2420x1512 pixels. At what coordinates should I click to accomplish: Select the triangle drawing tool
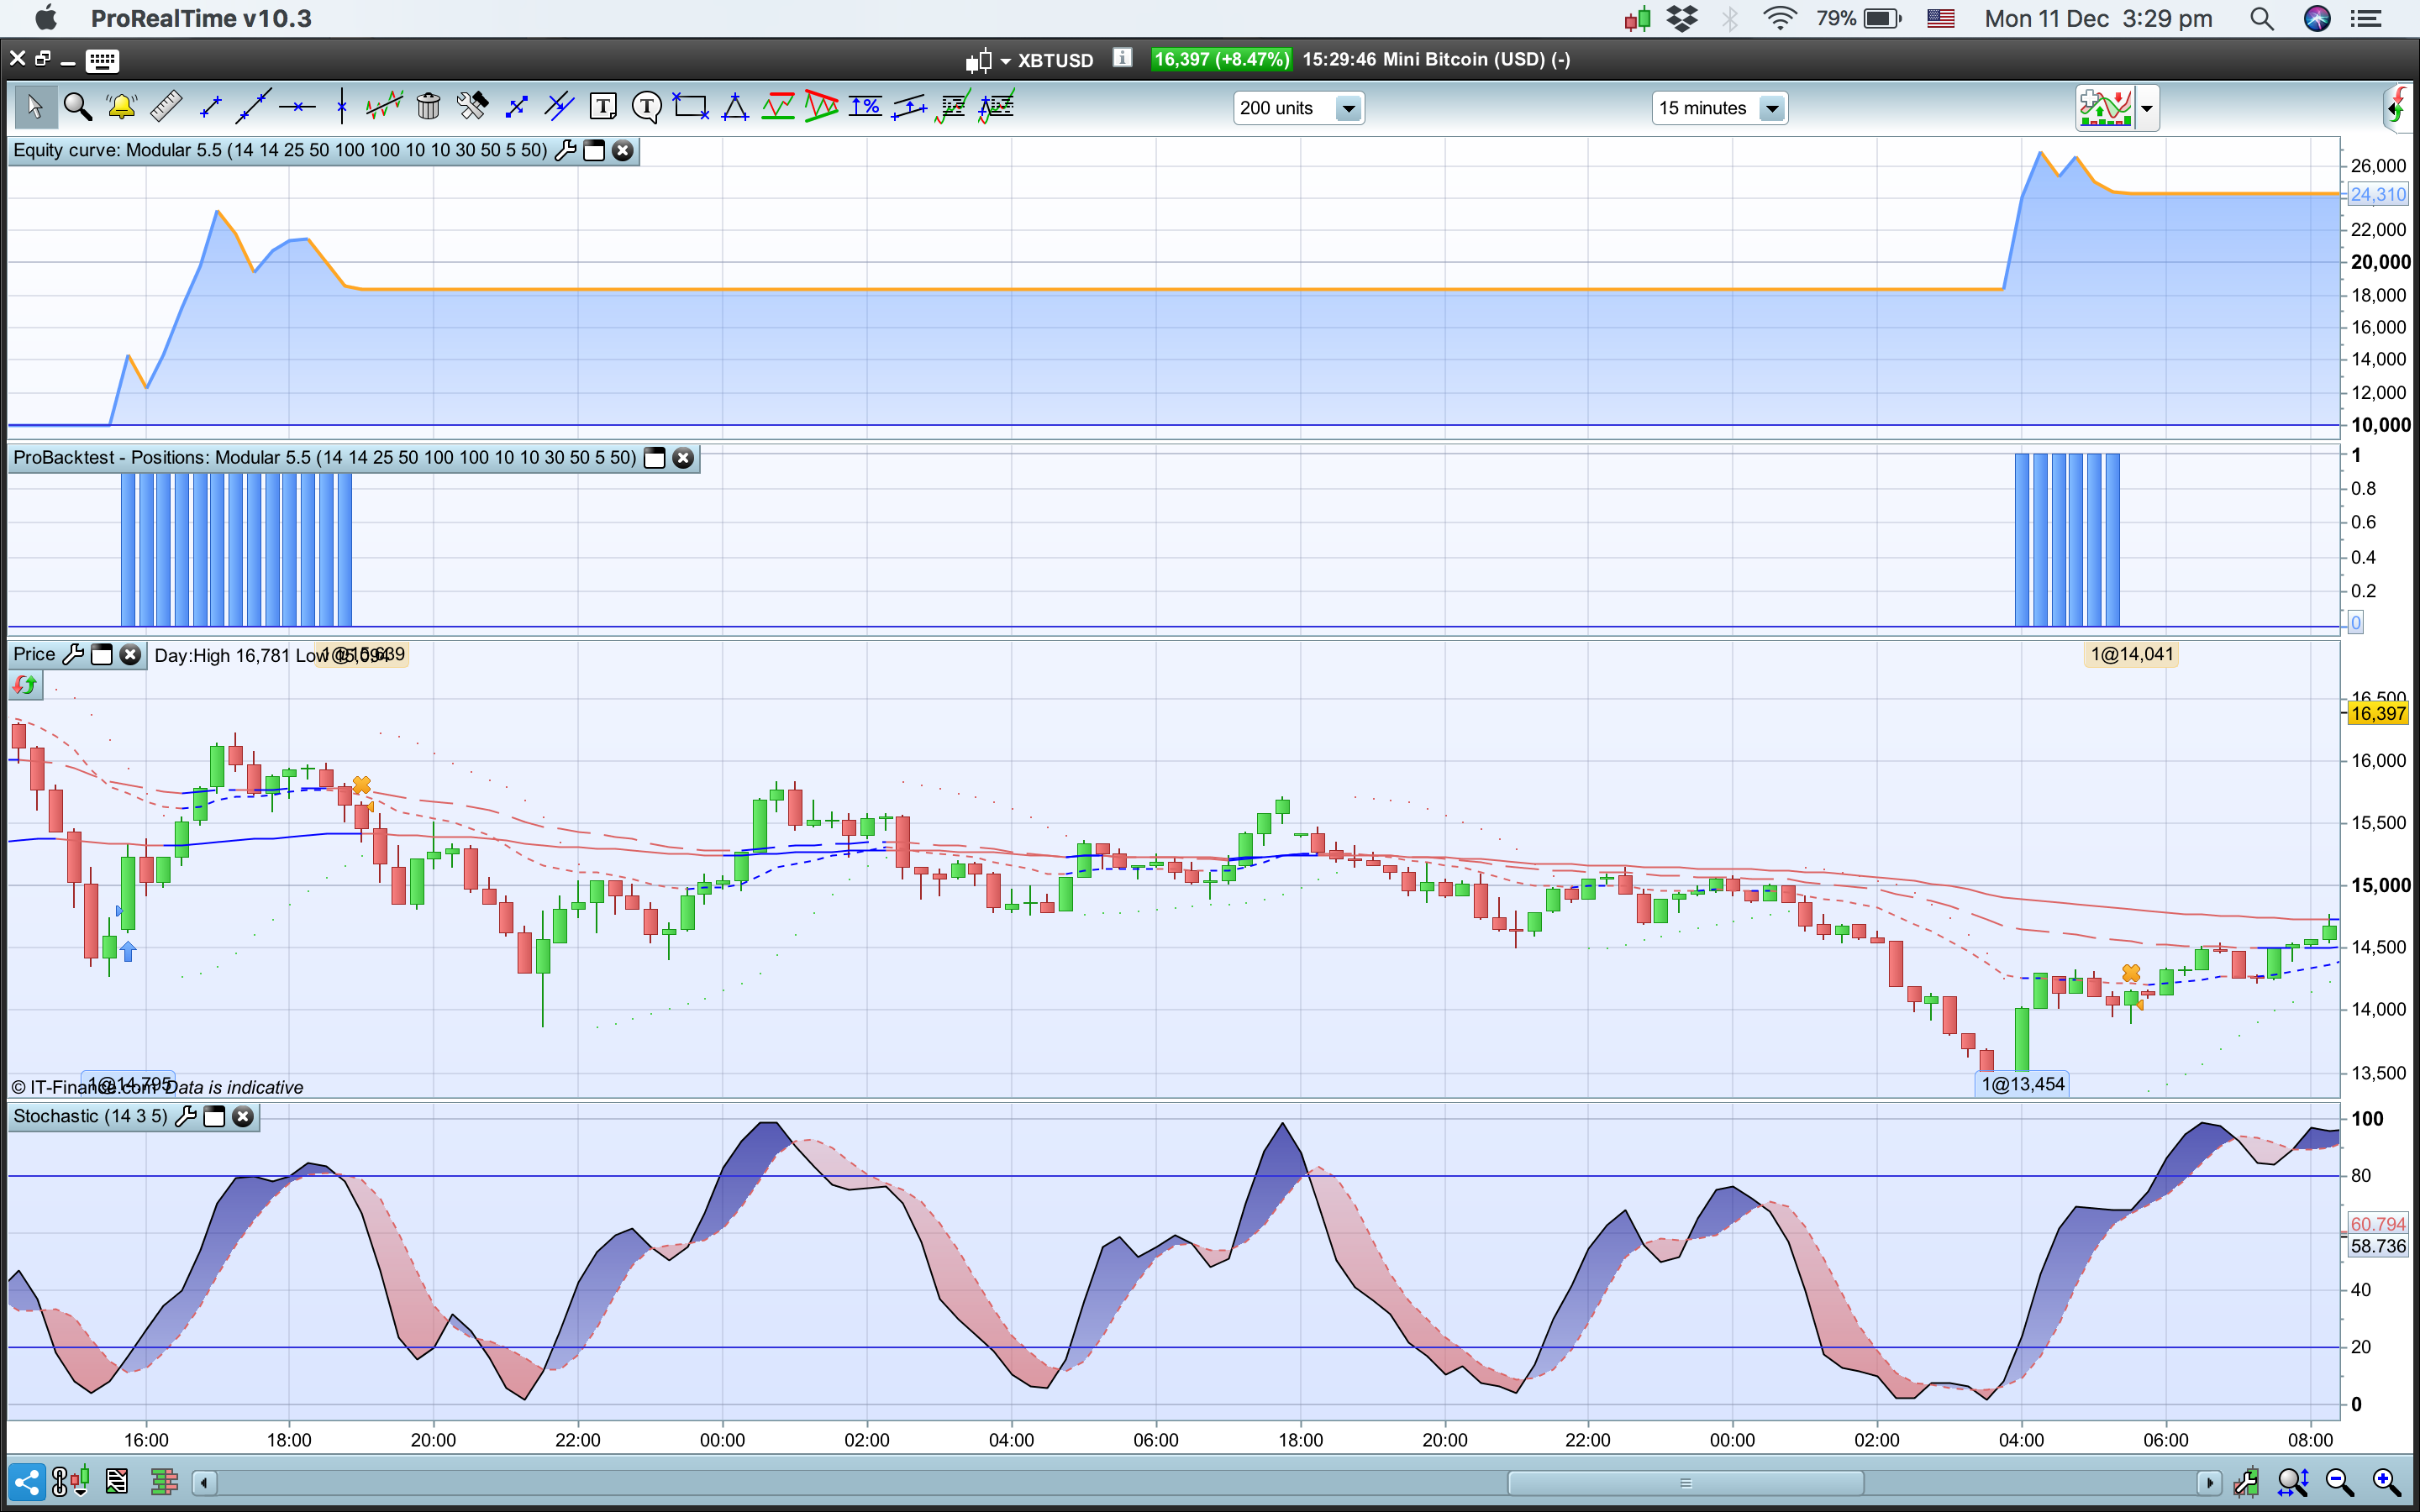pyautogui.click(x=735, y=106)
